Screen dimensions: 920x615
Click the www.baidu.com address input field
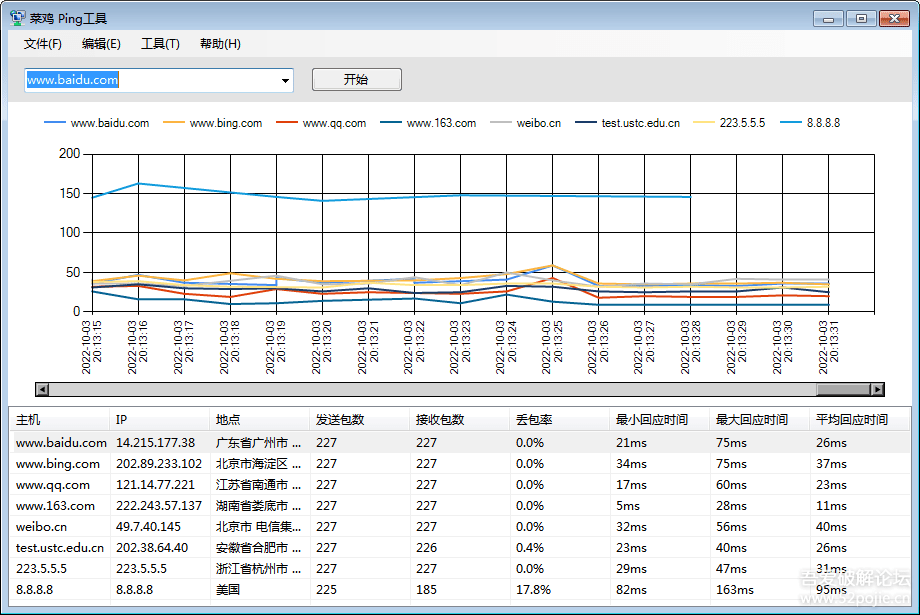click(150, 80)
